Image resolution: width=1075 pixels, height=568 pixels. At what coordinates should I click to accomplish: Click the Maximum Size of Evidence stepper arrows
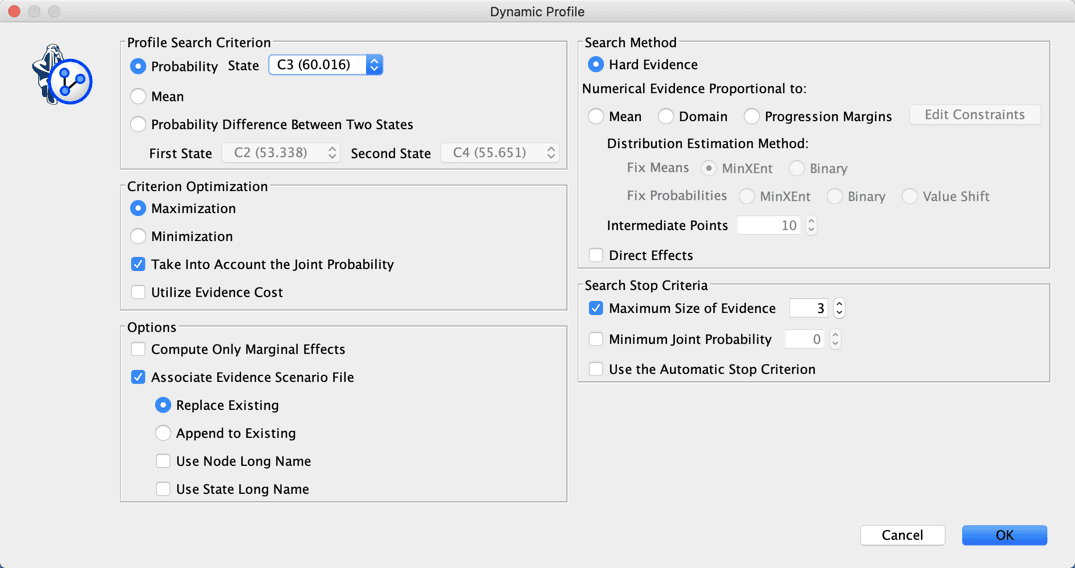pyautogui.click(x=839, y=309)
